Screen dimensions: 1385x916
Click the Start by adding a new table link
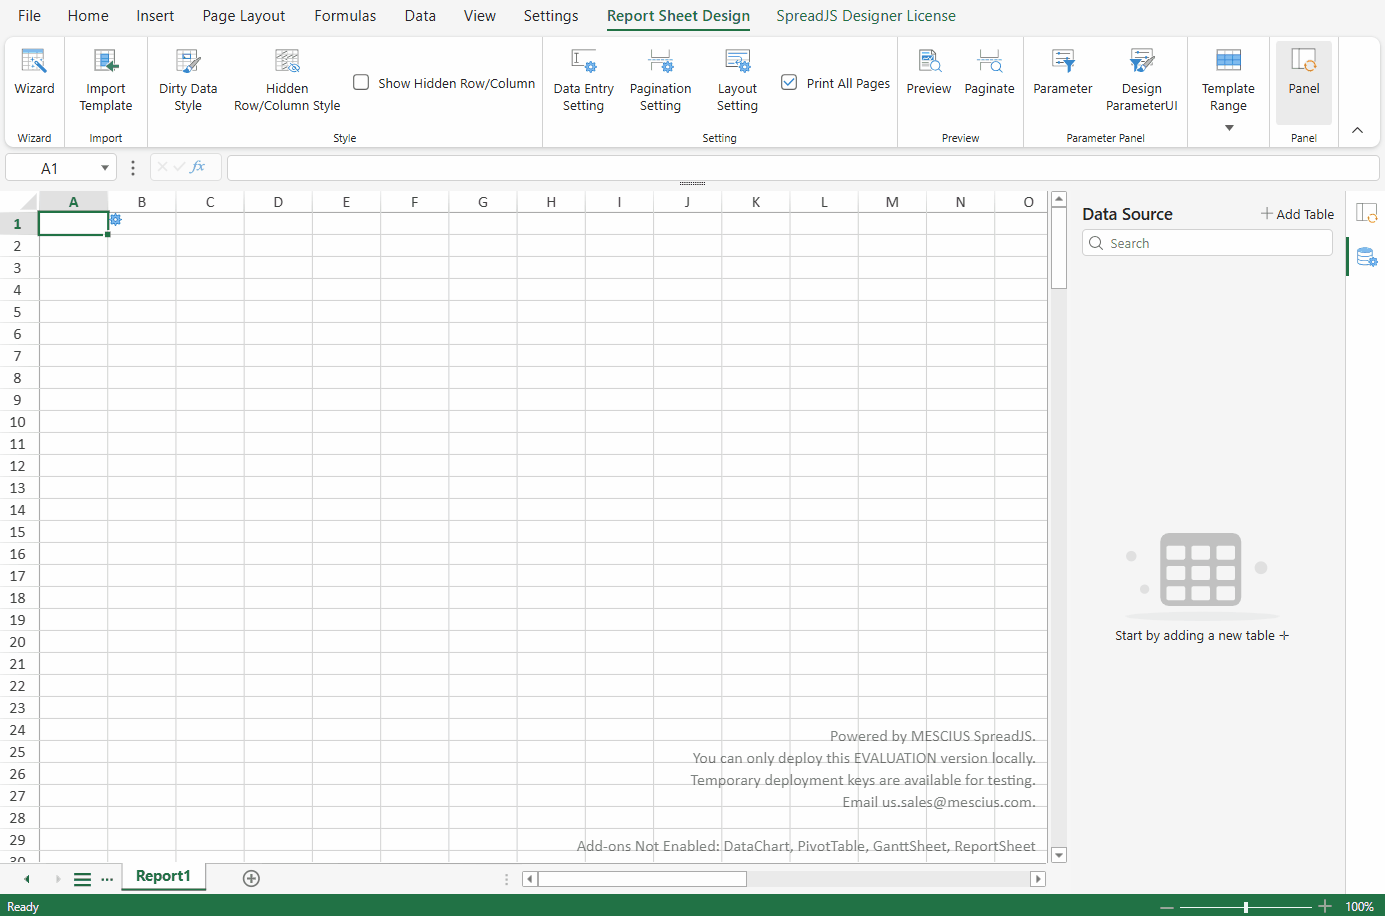(1201, 635)
